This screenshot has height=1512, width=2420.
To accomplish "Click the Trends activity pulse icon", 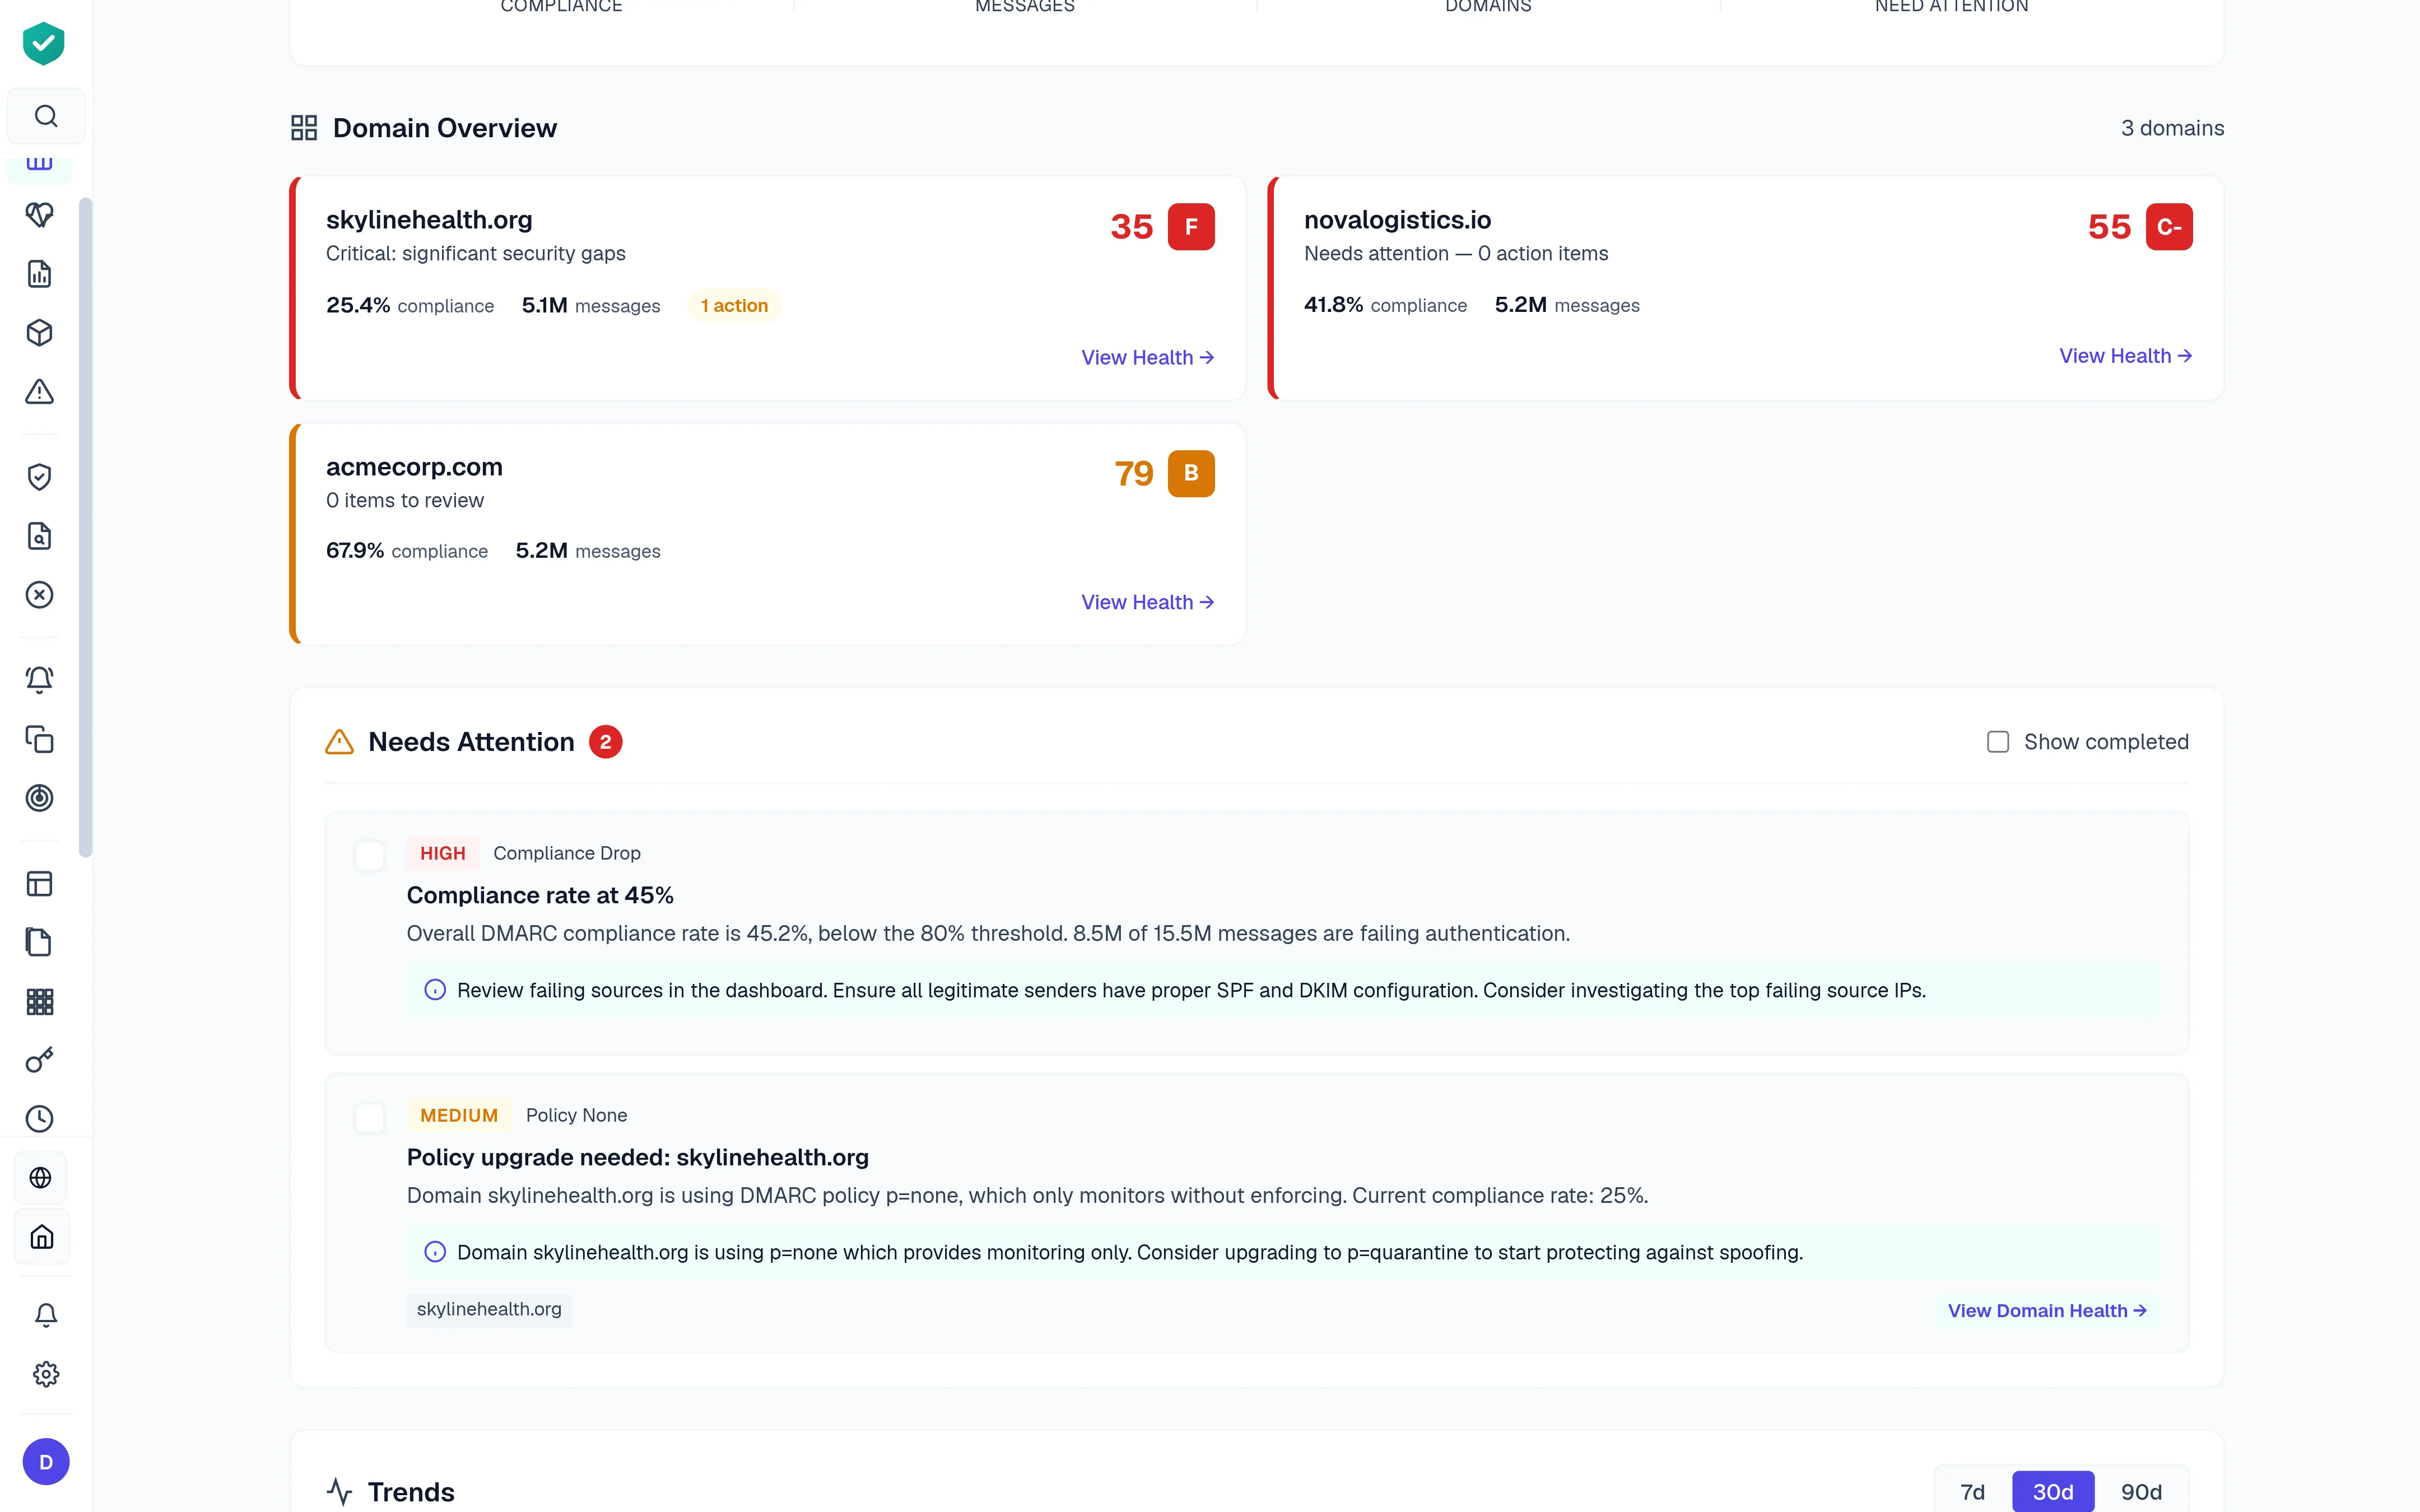I will coord(340,1492).
